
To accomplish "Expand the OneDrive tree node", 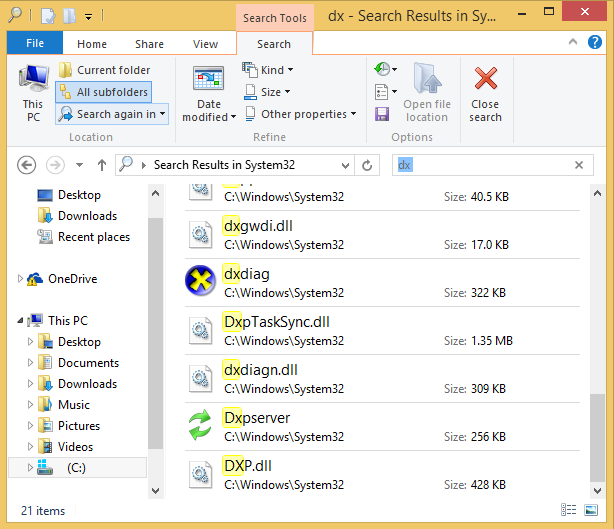I will (20, 278).
